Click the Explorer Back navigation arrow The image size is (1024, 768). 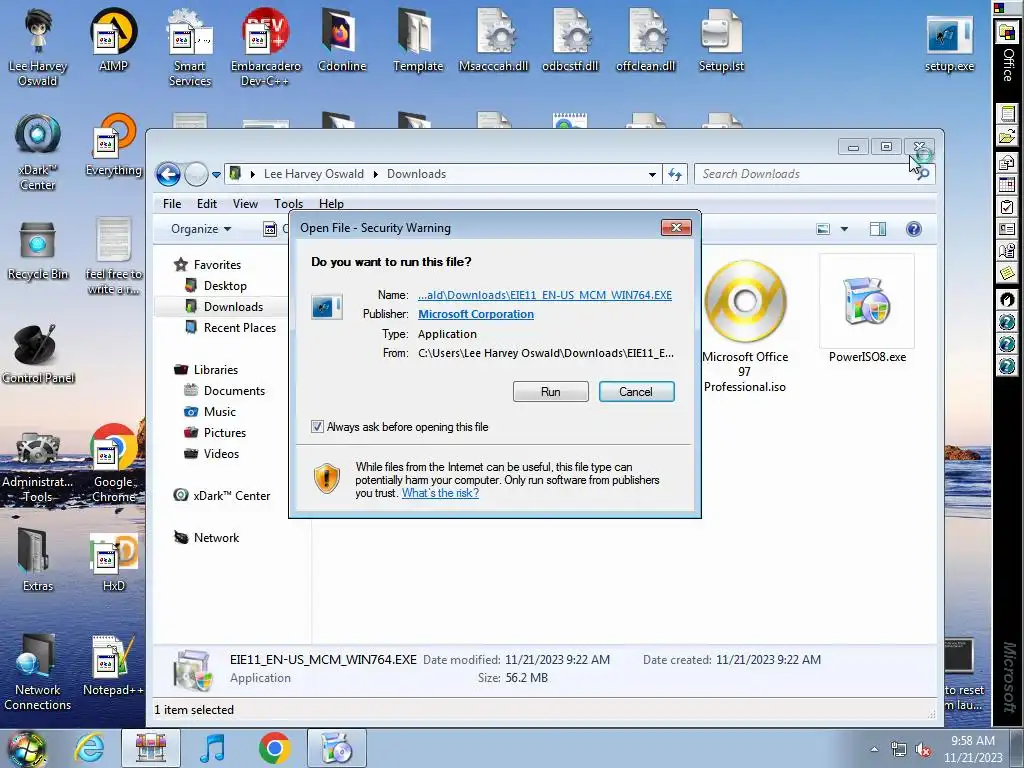point(168,174)
